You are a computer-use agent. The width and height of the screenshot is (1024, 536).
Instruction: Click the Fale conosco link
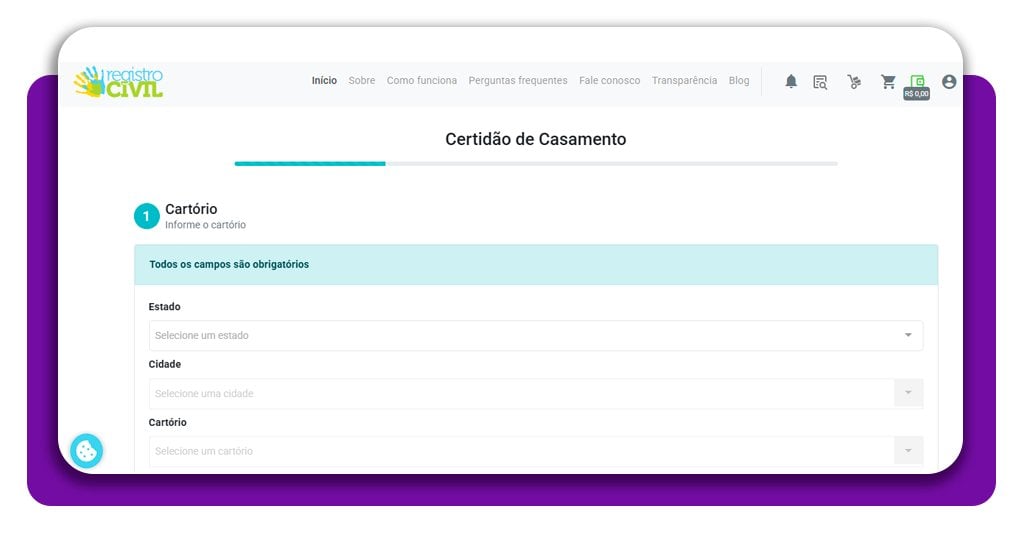[x=609, y=81]
